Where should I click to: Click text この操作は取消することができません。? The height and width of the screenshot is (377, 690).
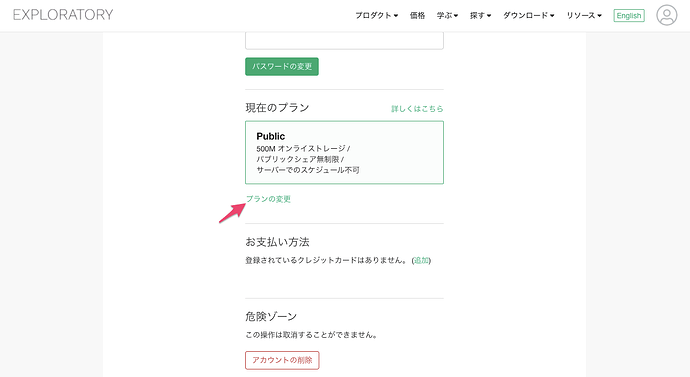[312, 335]
